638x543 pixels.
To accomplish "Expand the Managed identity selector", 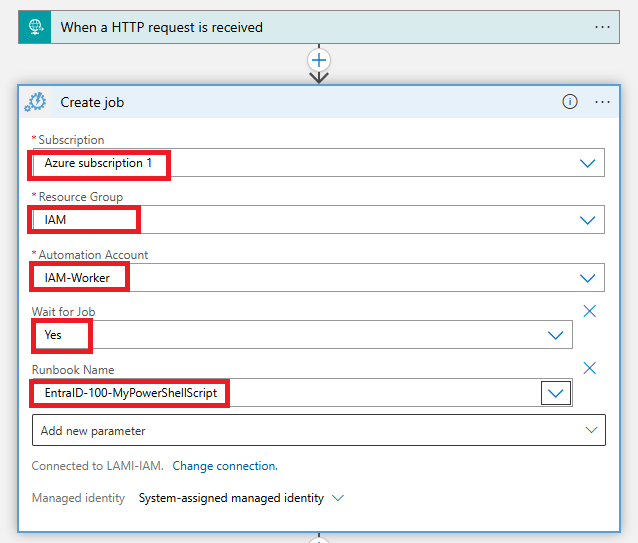I will 338,498.
